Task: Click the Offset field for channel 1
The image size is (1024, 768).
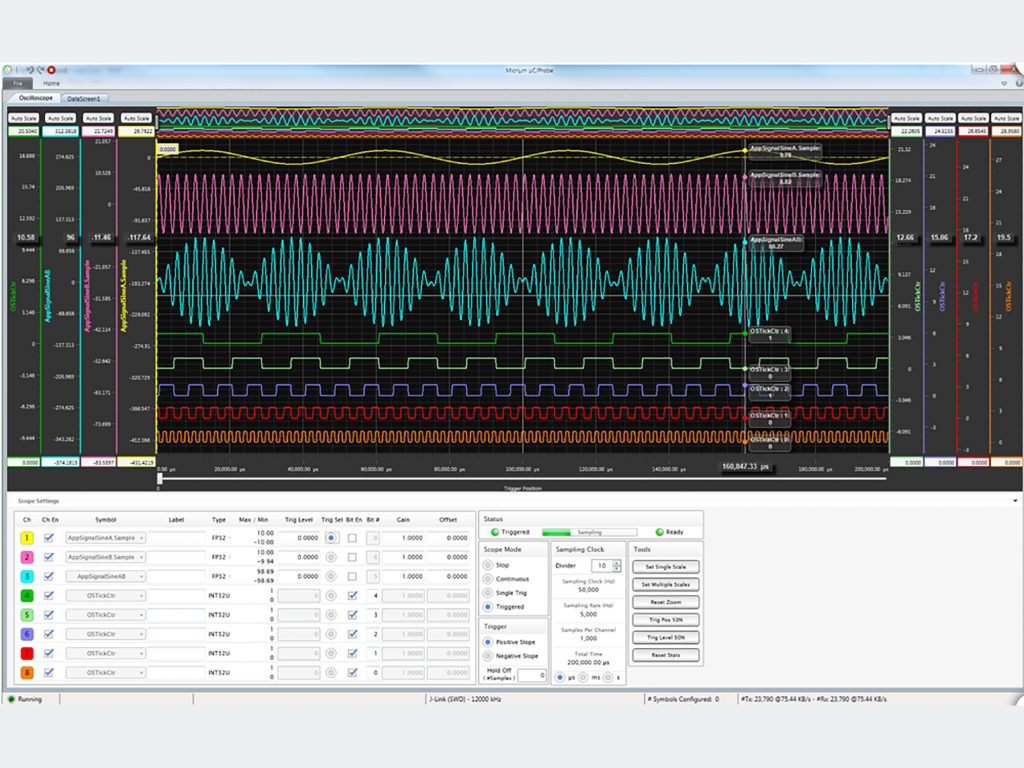Action: [x=448, y=538]
